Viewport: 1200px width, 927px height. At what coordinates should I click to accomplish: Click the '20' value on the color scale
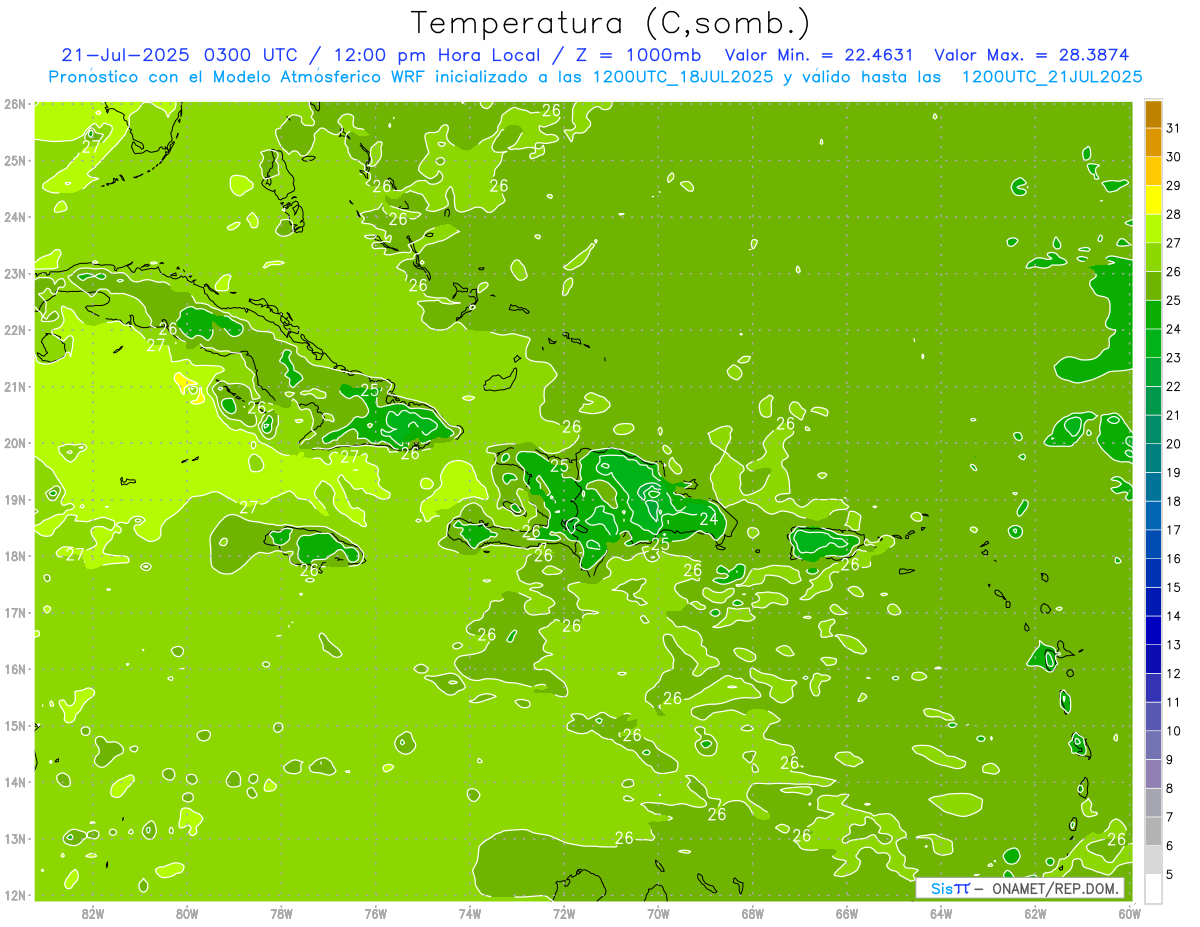tap(1173, 444)
